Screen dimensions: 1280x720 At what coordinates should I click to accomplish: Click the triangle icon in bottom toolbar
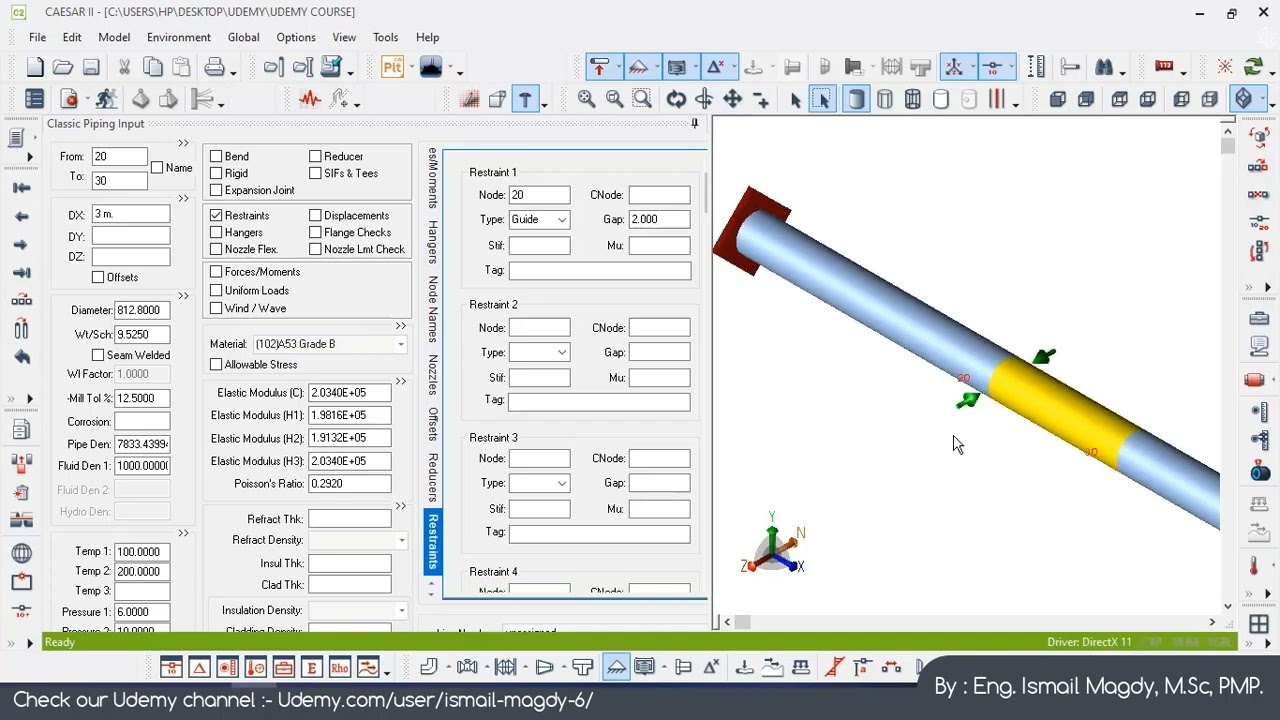pyautogui.click(x=199, y=668)
